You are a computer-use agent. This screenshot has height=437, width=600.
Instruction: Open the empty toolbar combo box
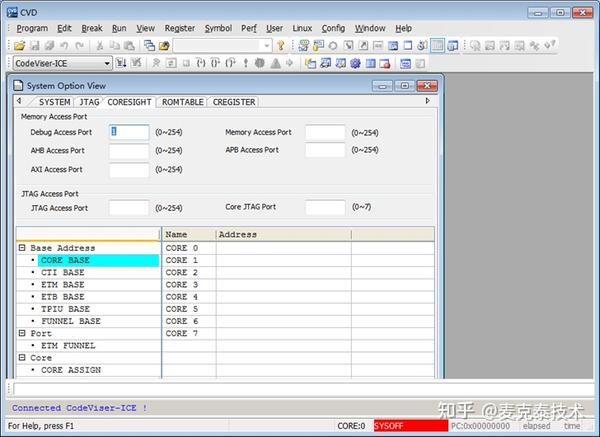223,46
